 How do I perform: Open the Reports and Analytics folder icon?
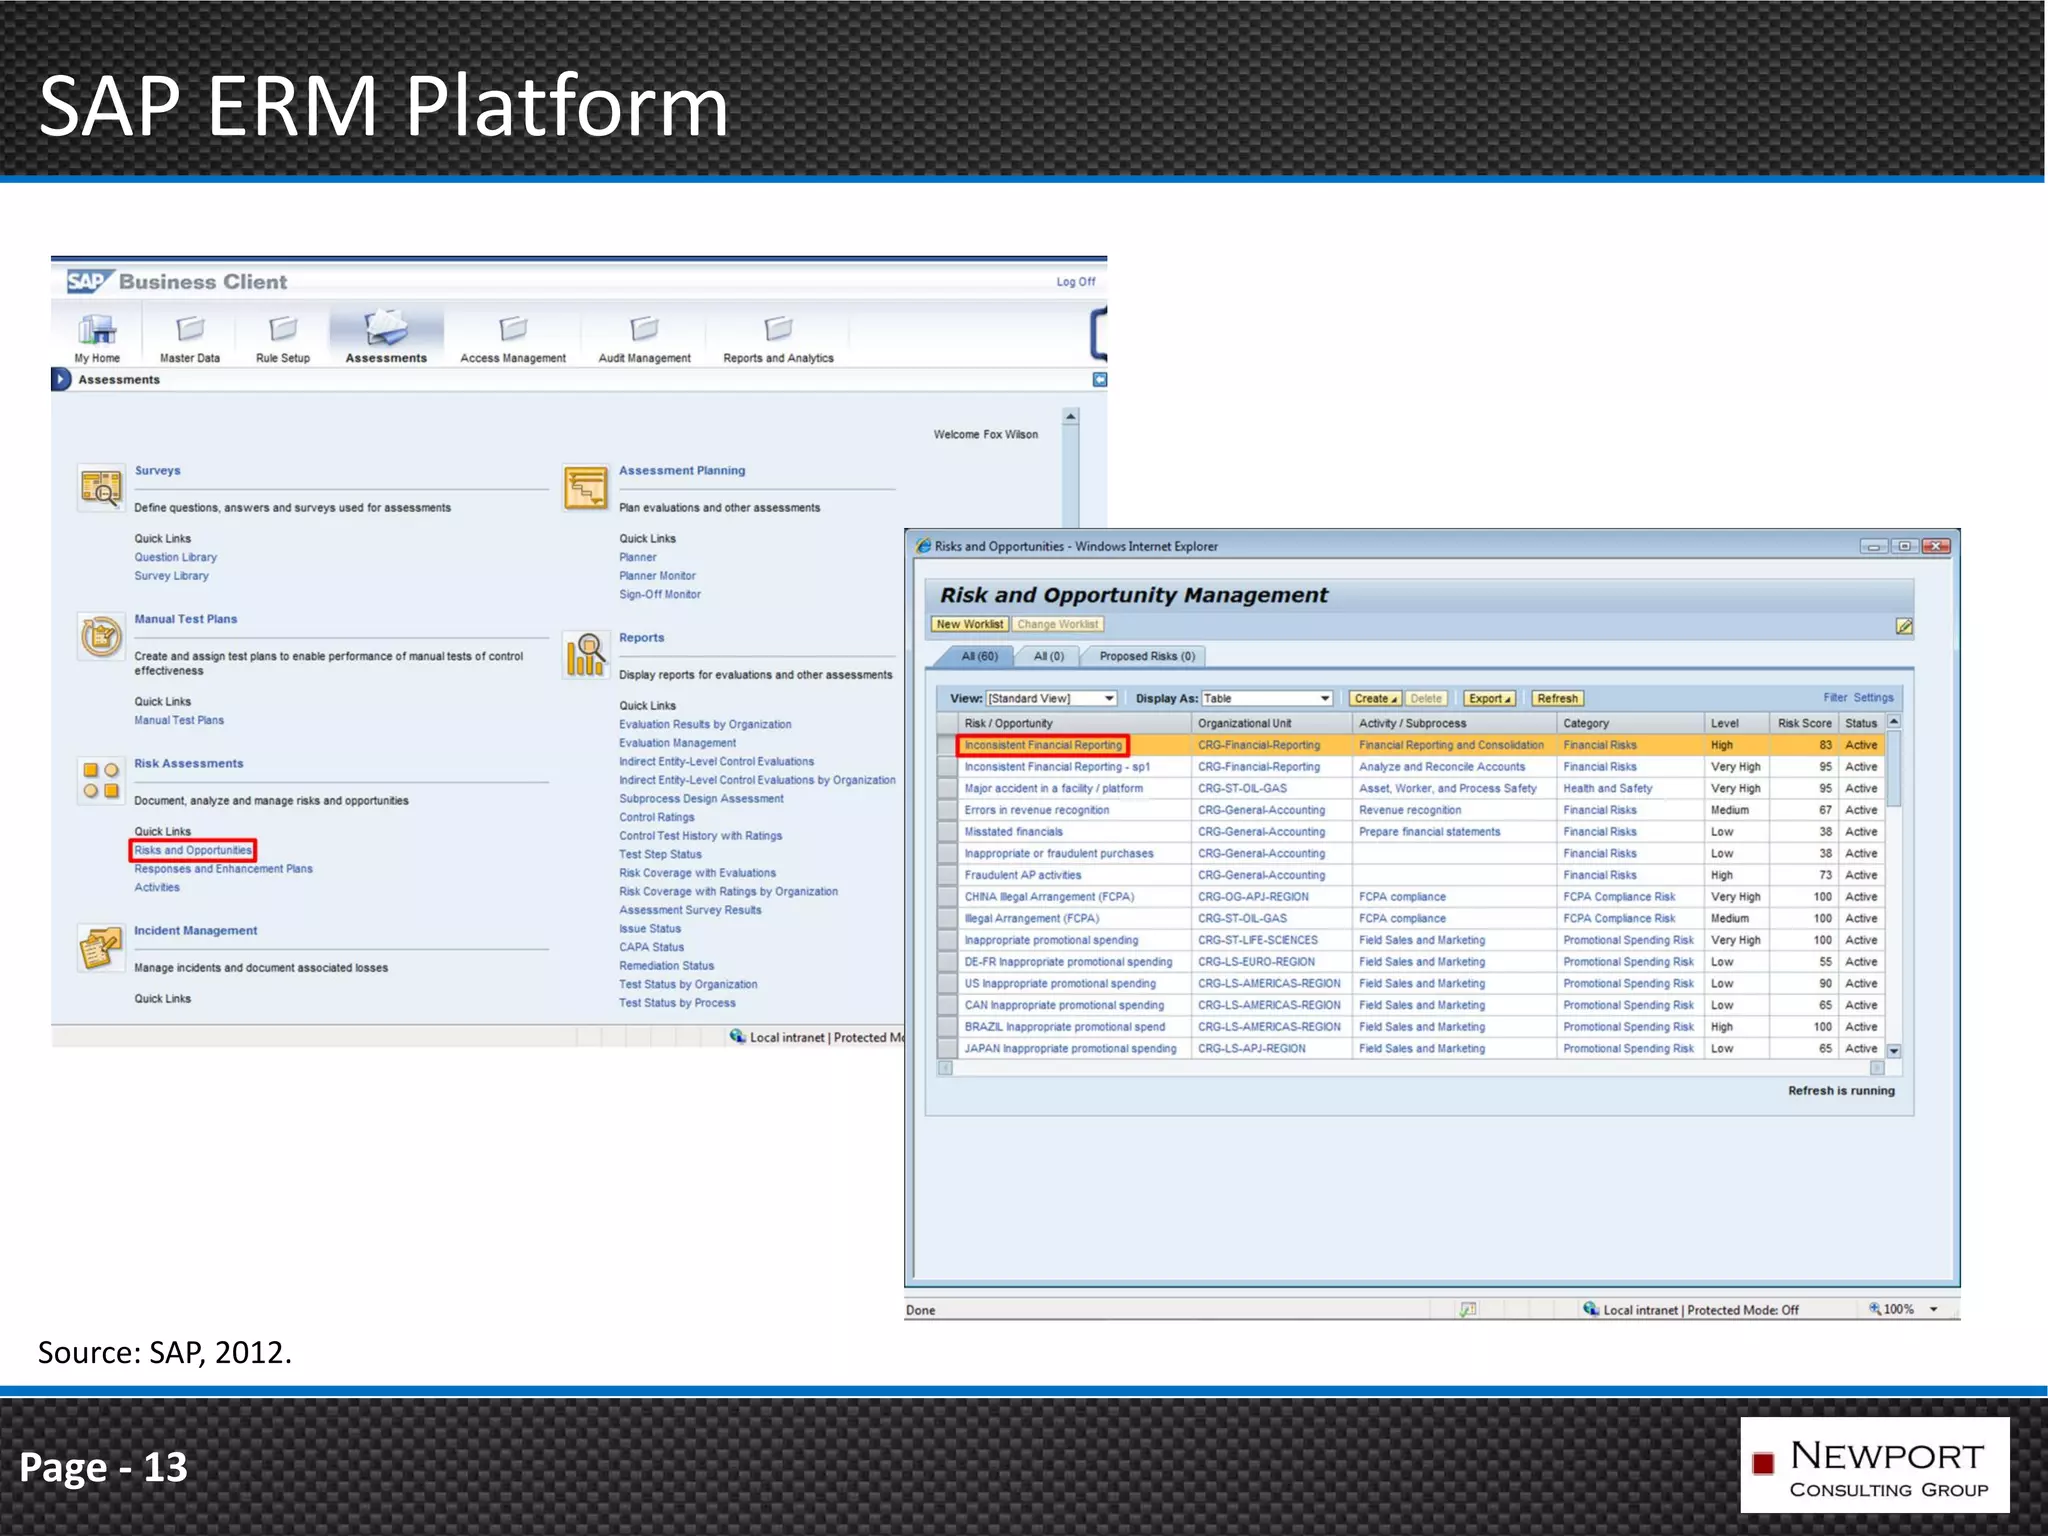pyautogui.click(x=778, y=328)
